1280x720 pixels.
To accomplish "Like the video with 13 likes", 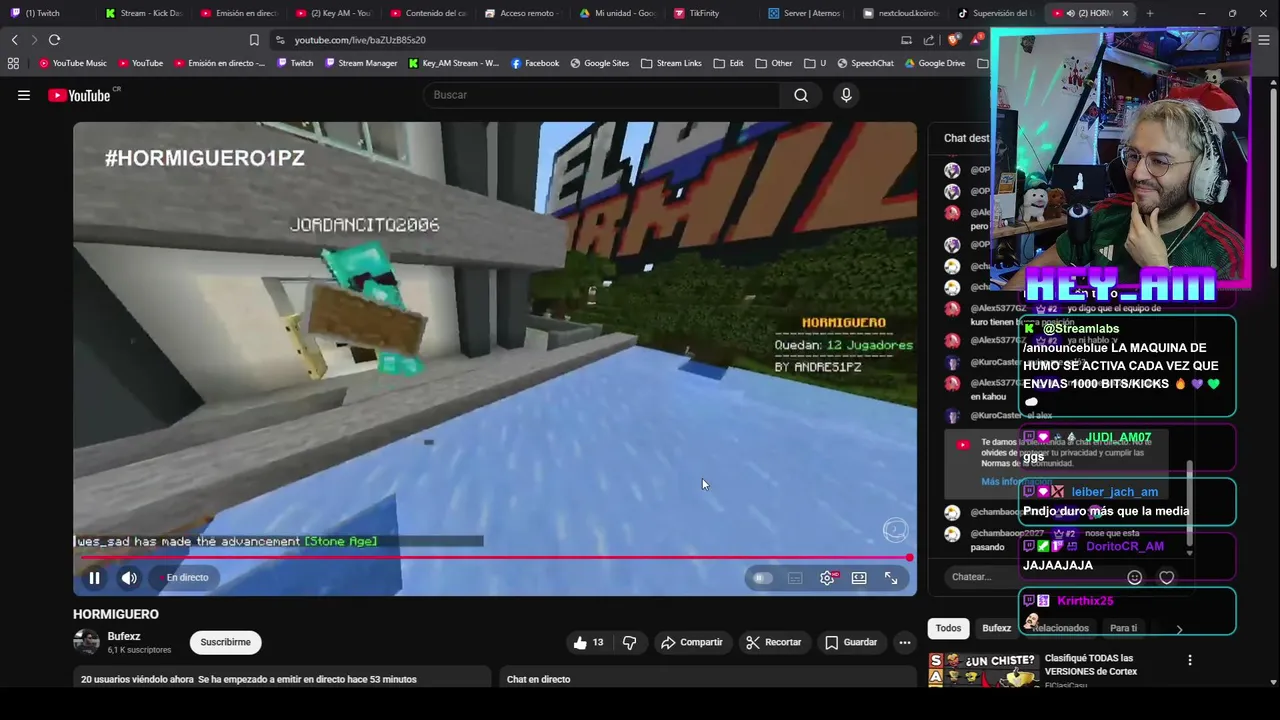I will (588, 642).
